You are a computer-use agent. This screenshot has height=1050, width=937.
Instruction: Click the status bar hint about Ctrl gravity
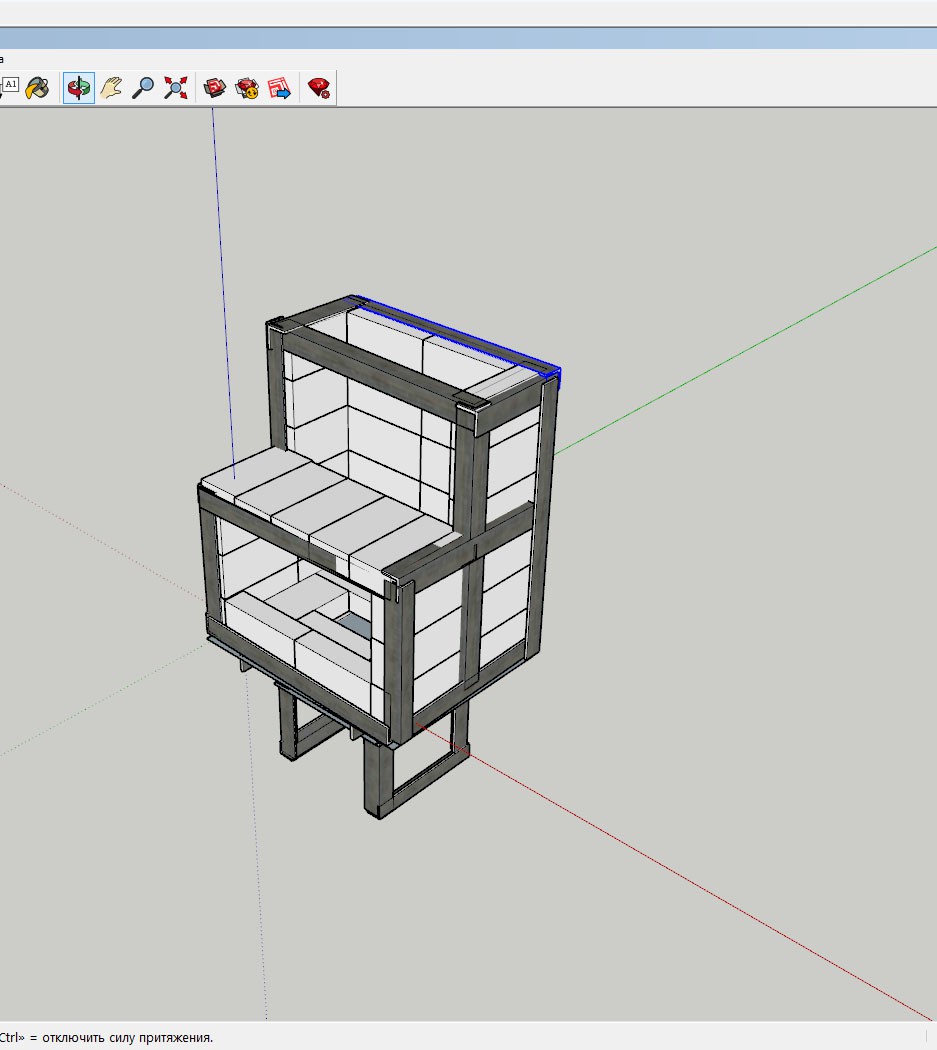click(x=106, y=1037)
